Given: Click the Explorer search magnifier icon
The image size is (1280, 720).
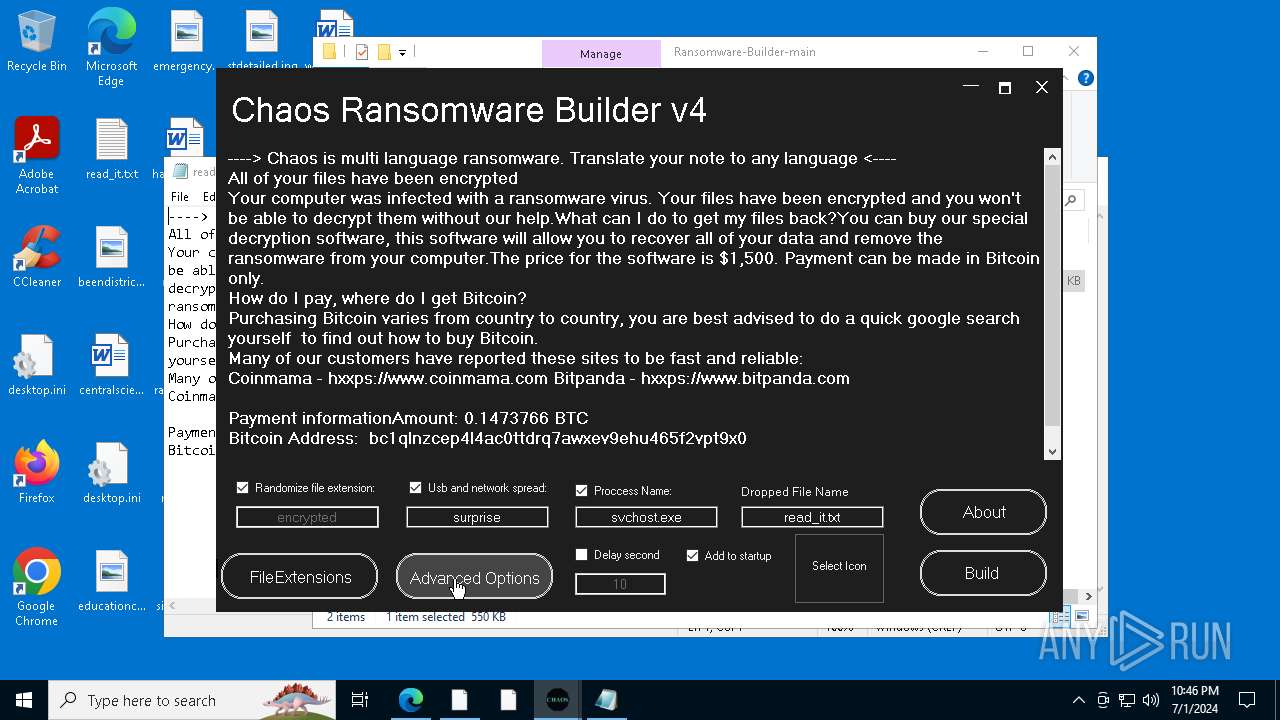Looking at the screenshot, I should pyautogui.click(x=1071, y=201).
